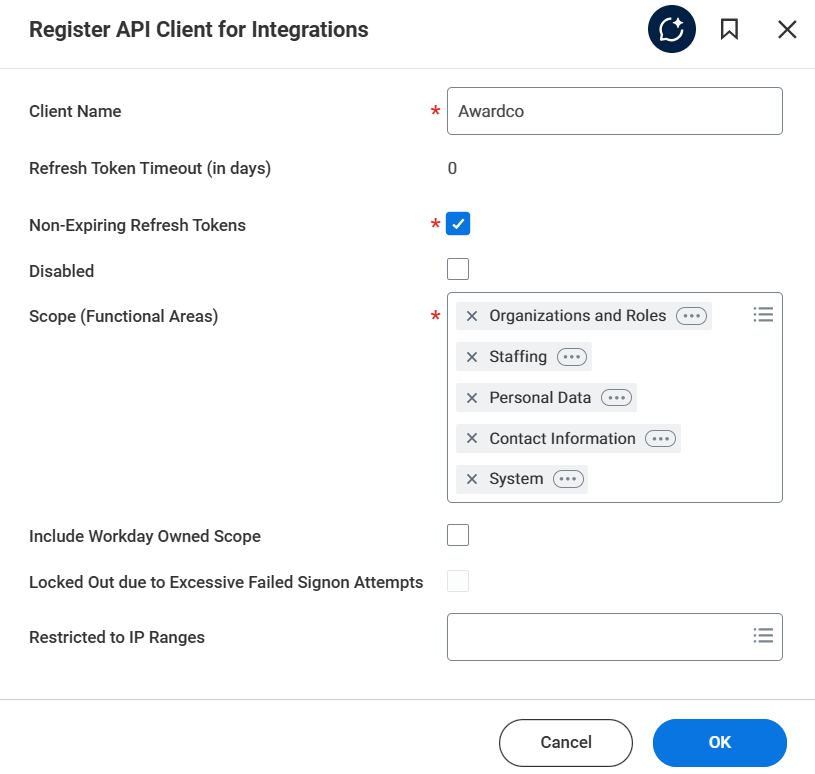This screenshot has height=774, width=815.
Task: Remove Organizations and Roles scope tag
Action: click(472, 316)
